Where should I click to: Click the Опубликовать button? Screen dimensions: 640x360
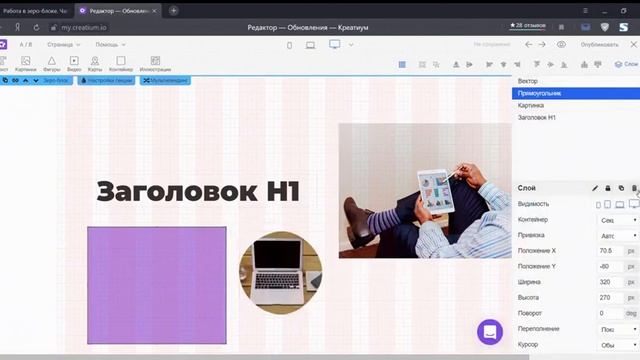click(600, 44)
